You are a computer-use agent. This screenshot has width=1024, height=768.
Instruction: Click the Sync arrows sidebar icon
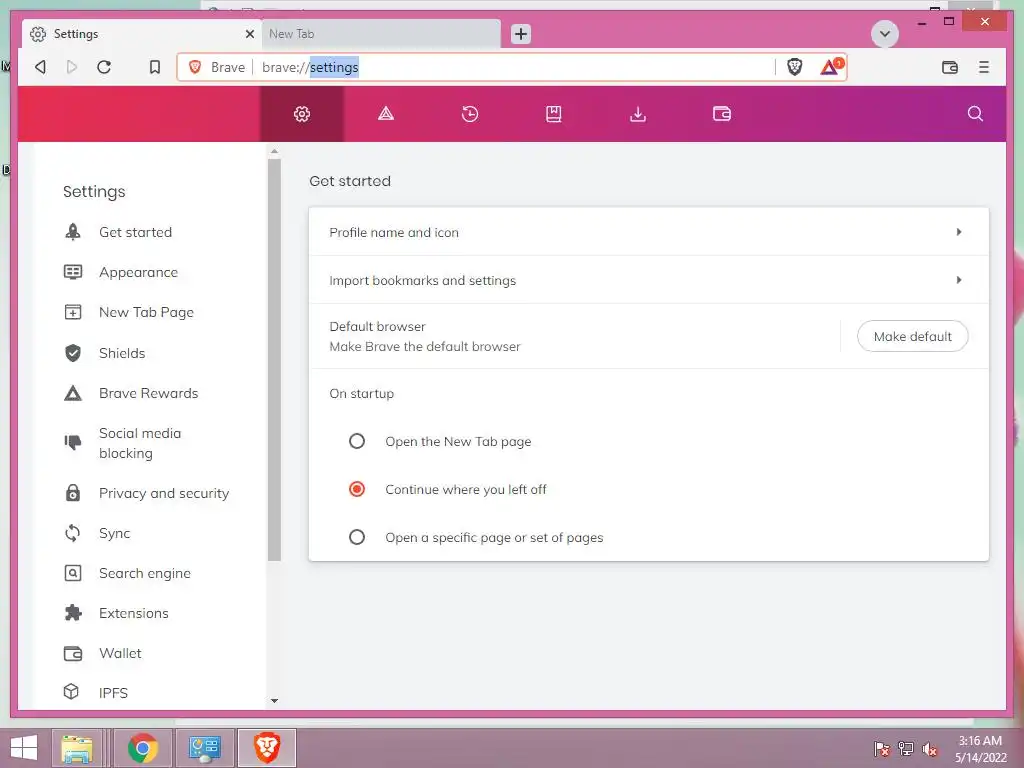[73, 533]
